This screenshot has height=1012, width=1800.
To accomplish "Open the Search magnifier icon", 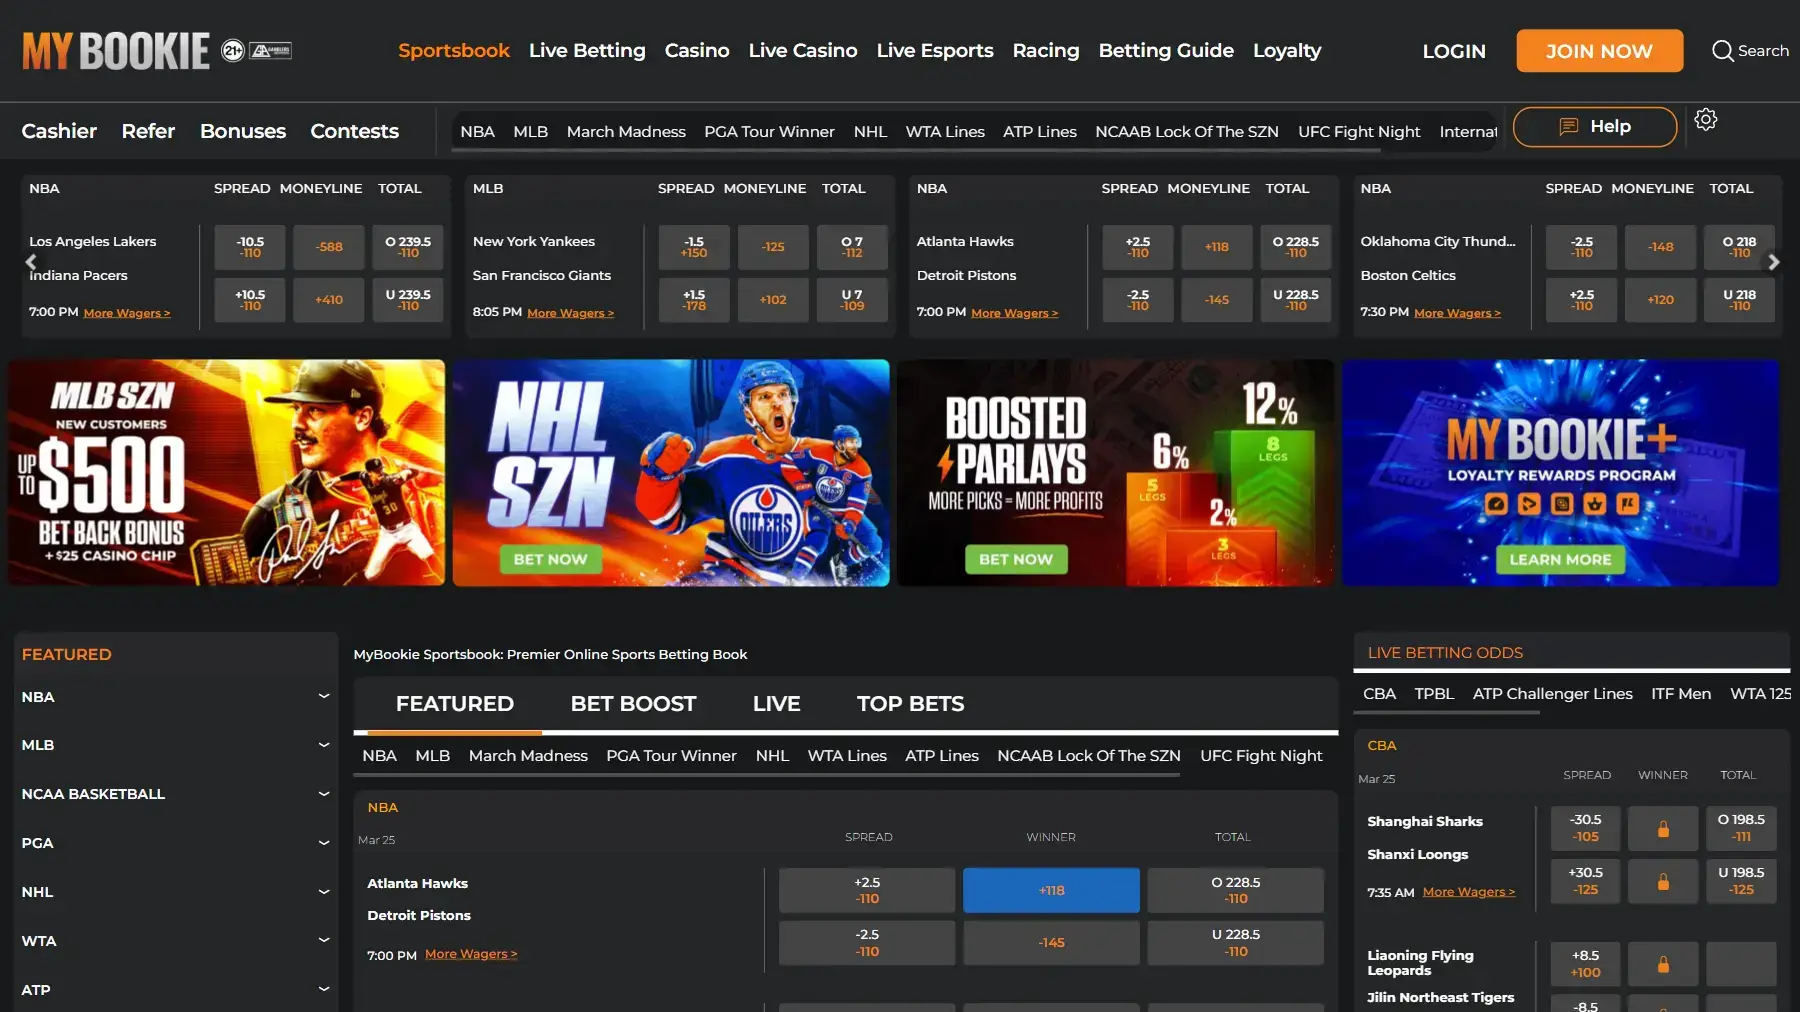I will click(x=1722, y=51).
